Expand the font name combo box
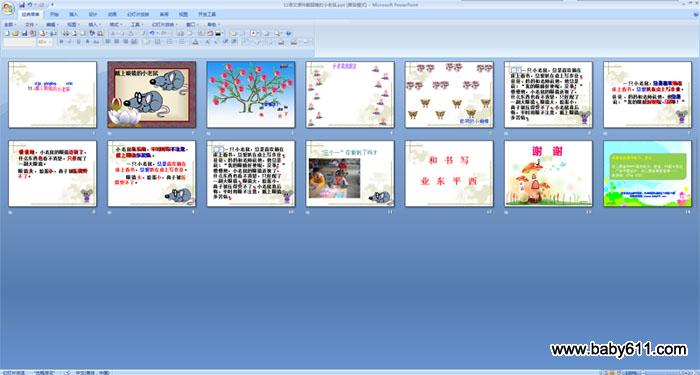This screenshot has width=700, height=375. (x=19, y=42)
